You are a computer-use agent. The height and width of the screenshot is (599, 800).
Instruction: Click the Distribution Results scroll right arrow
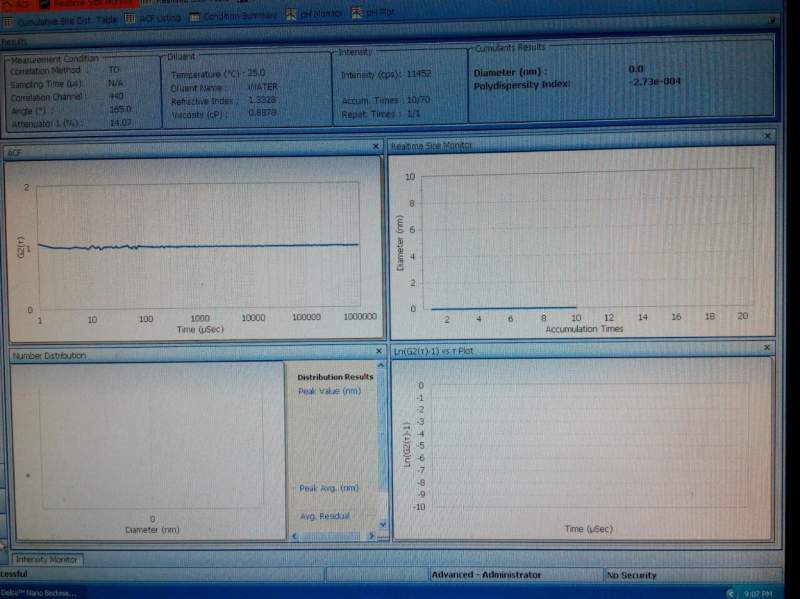click(371, 536)
